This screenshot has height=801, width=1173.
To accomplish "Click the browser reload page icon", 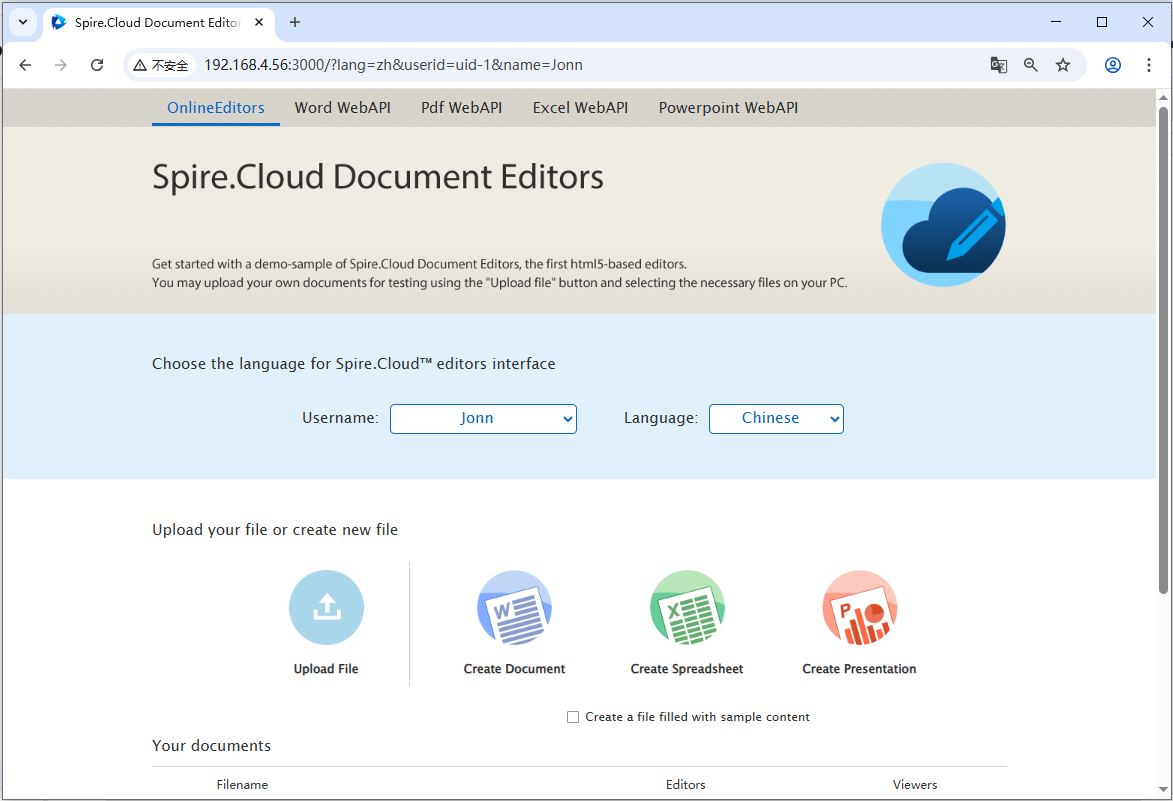I will coord(97,65).
